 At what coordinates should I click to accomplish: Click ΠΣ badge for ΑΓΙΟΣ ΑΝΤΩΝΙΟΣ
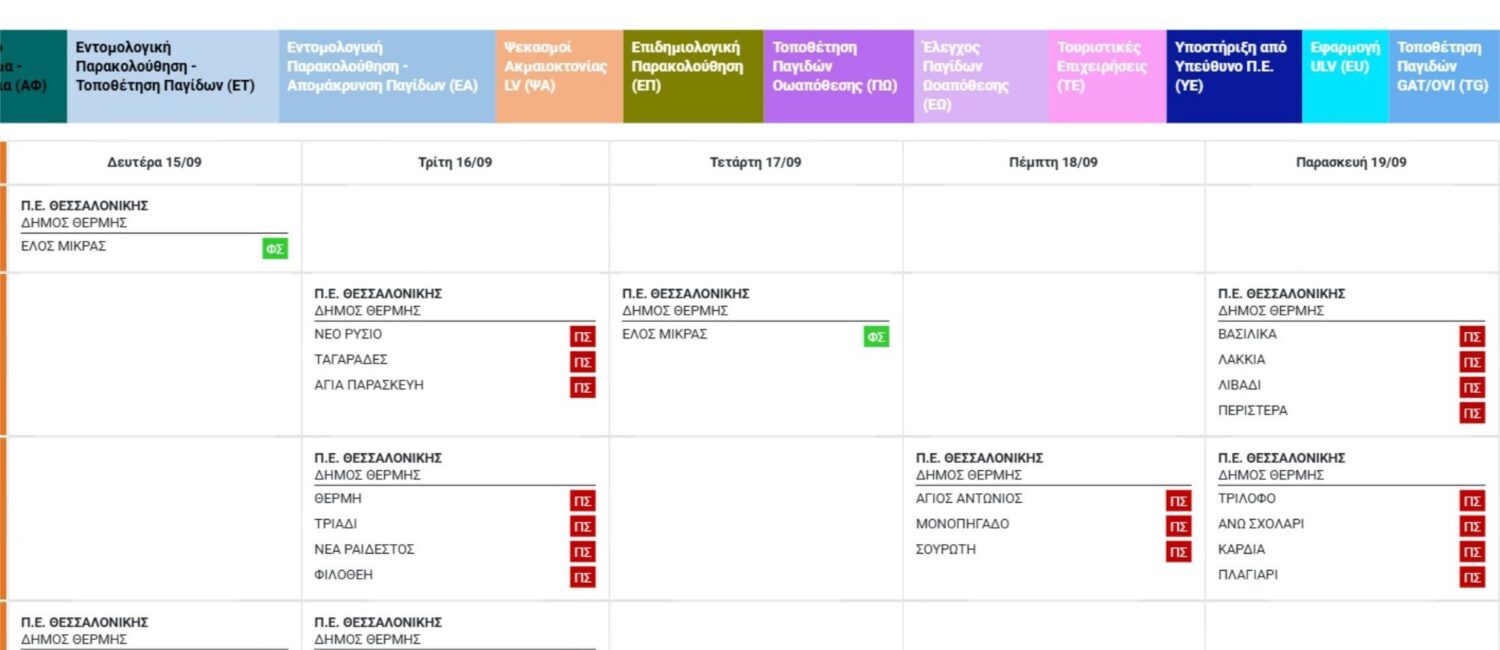(1179, 501)
